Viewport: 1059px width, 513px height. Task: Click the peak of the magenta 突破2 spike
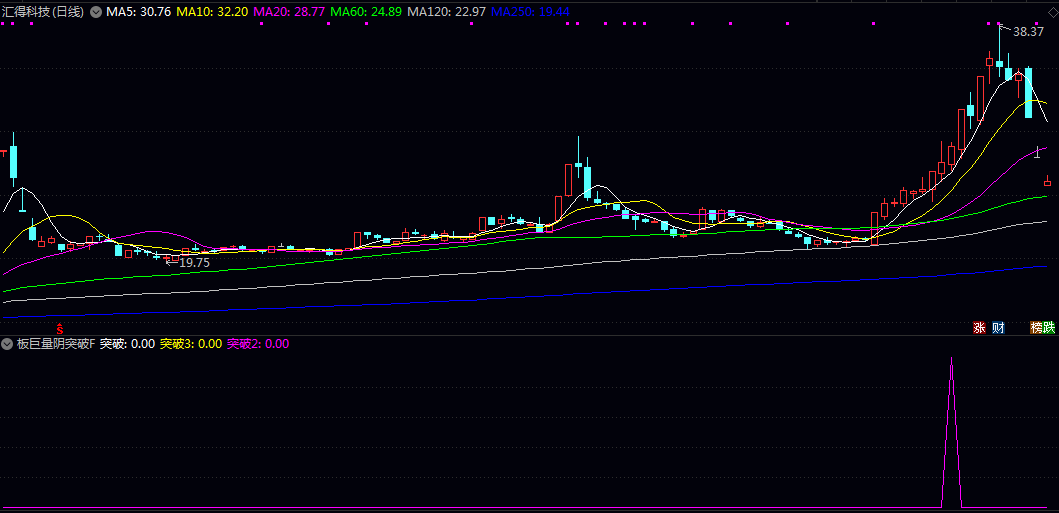951,358
